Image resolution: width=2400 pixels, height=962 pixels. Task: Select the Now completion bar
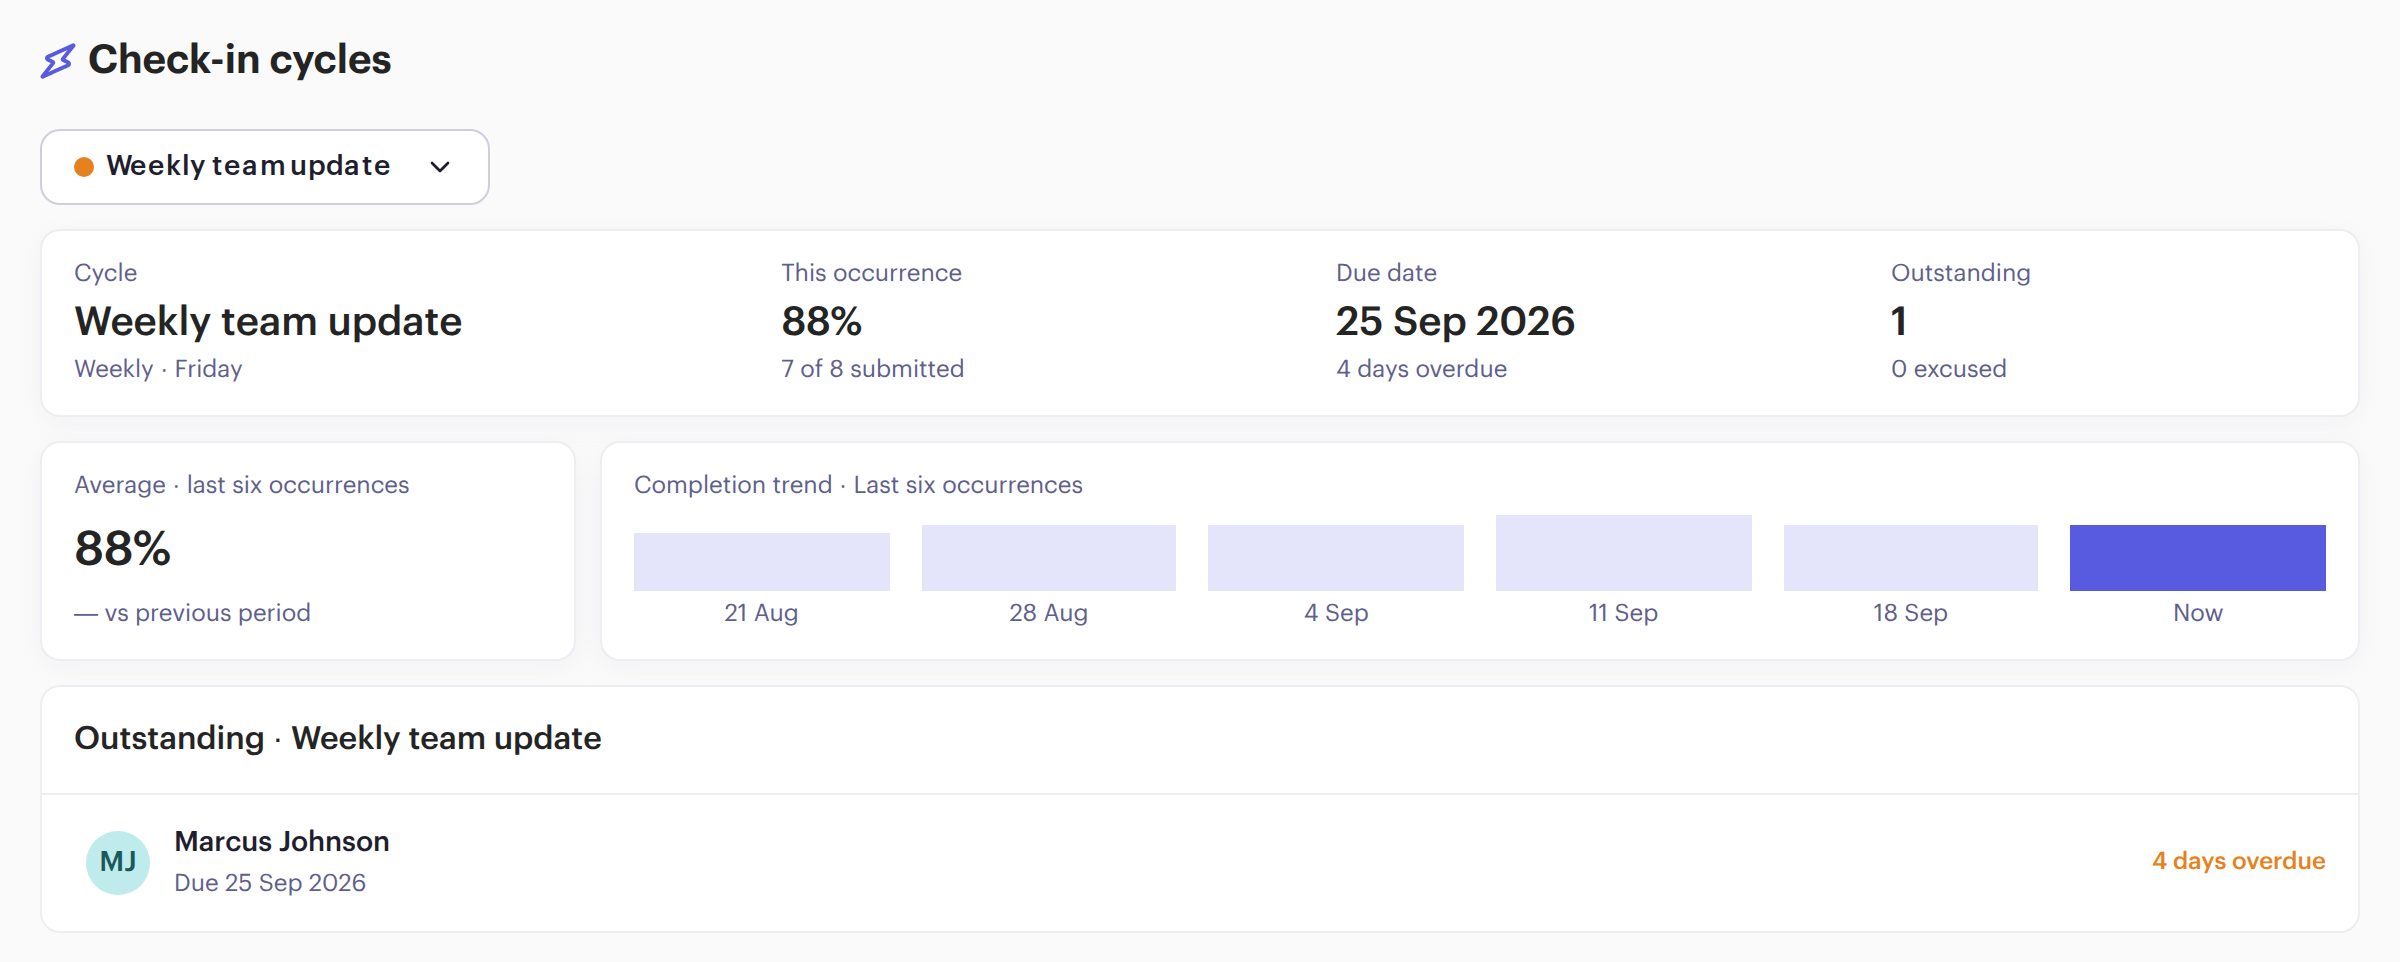[2198, 558]
